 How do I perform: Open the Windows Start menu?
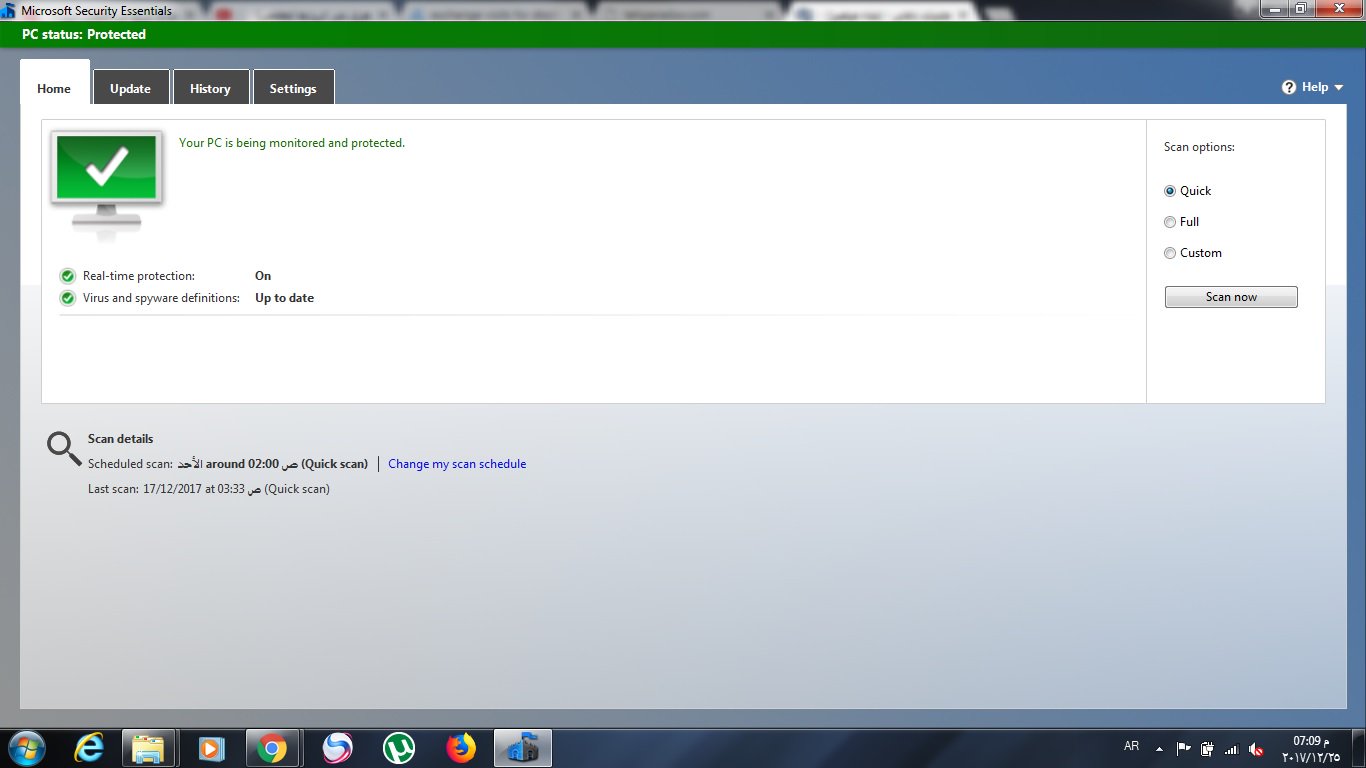pos(25,747)
